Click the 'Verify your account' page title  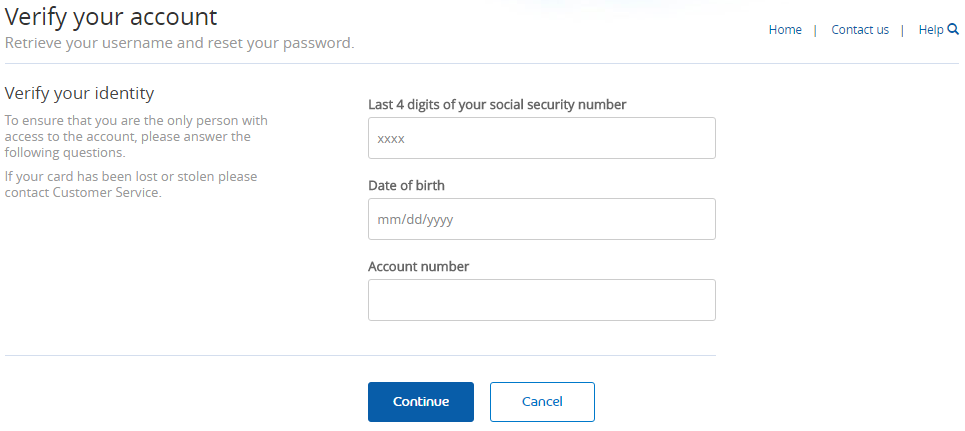click(111, 17)
